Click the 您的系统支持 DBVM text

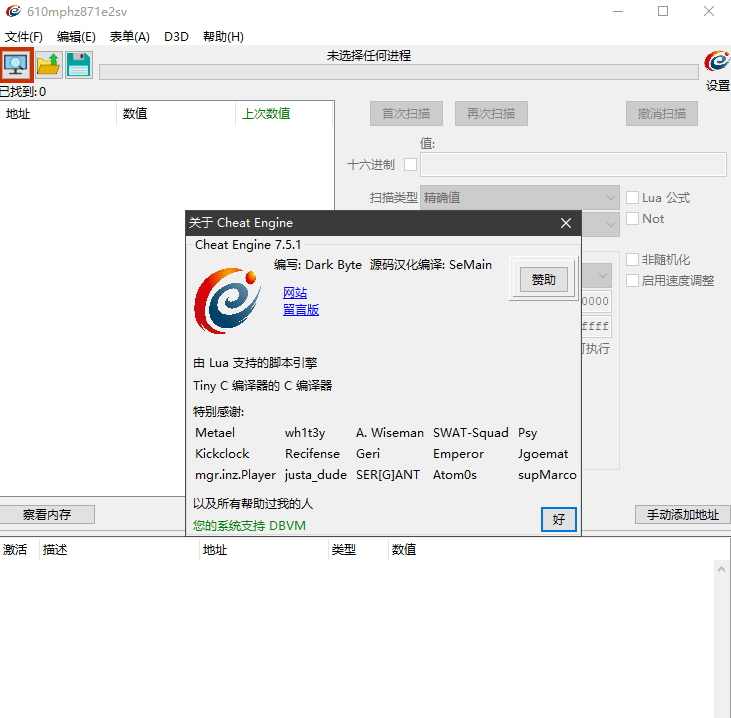pyautogui.click(x=249, y=526)
